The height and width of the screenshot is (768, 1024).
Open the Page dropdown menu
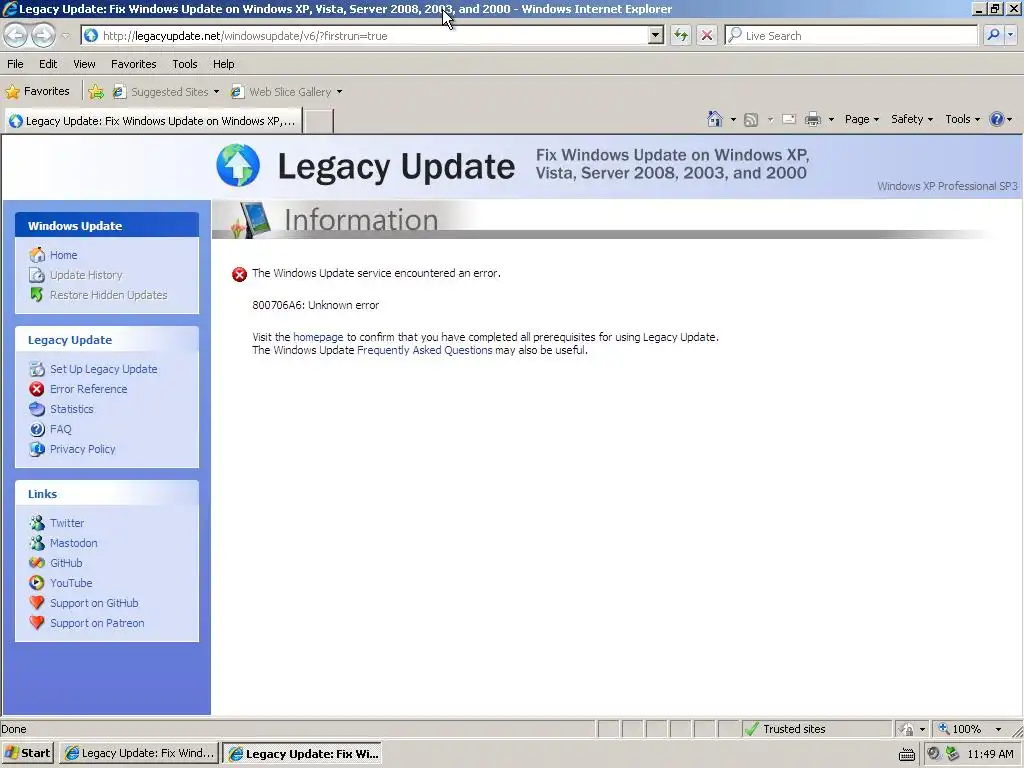[861, 119]
